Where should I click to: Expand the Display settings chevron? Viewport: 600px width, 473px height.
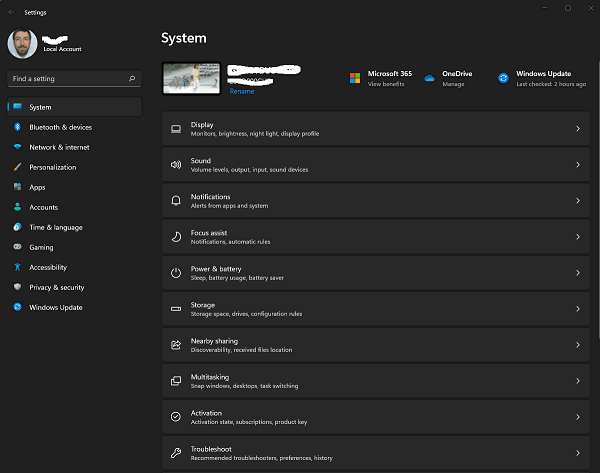(x=578, y=129)
